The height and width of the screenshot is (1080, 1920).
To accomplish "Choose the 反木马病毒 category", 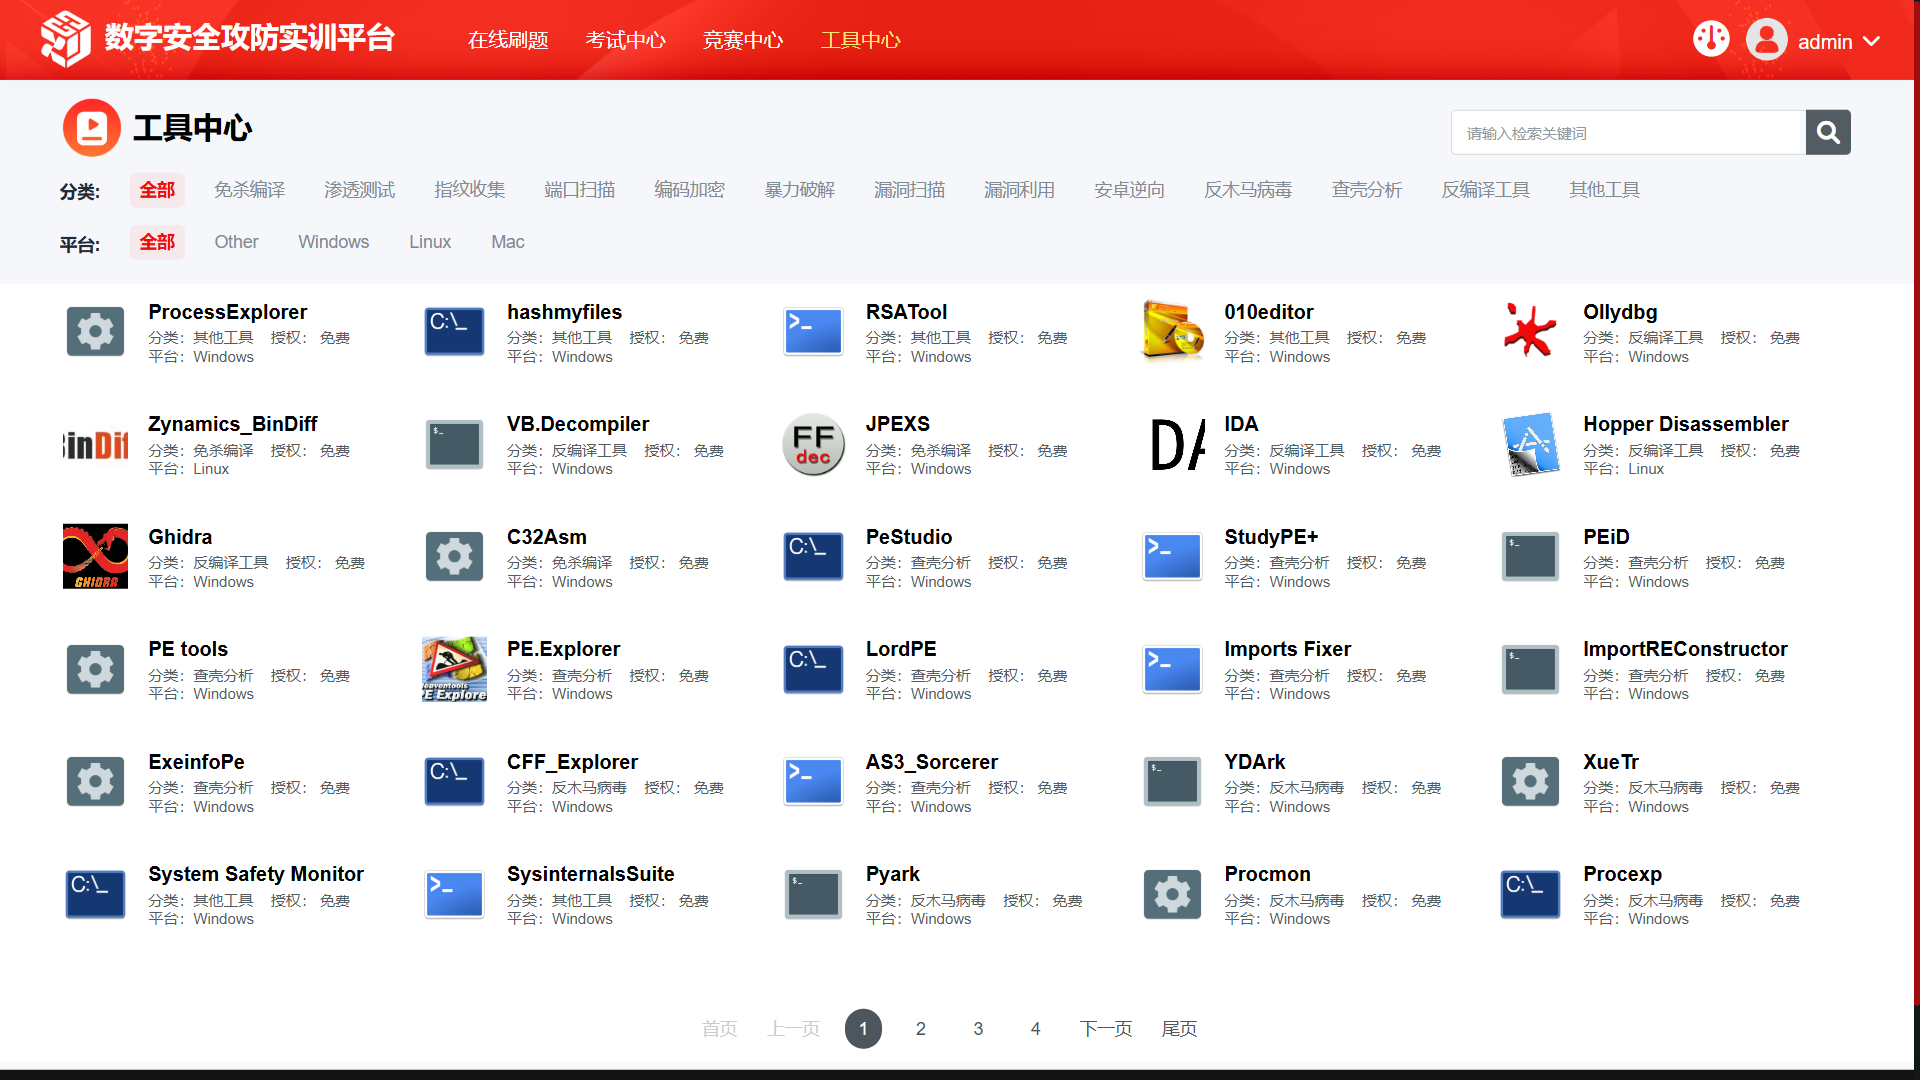I will point(1249,190).
